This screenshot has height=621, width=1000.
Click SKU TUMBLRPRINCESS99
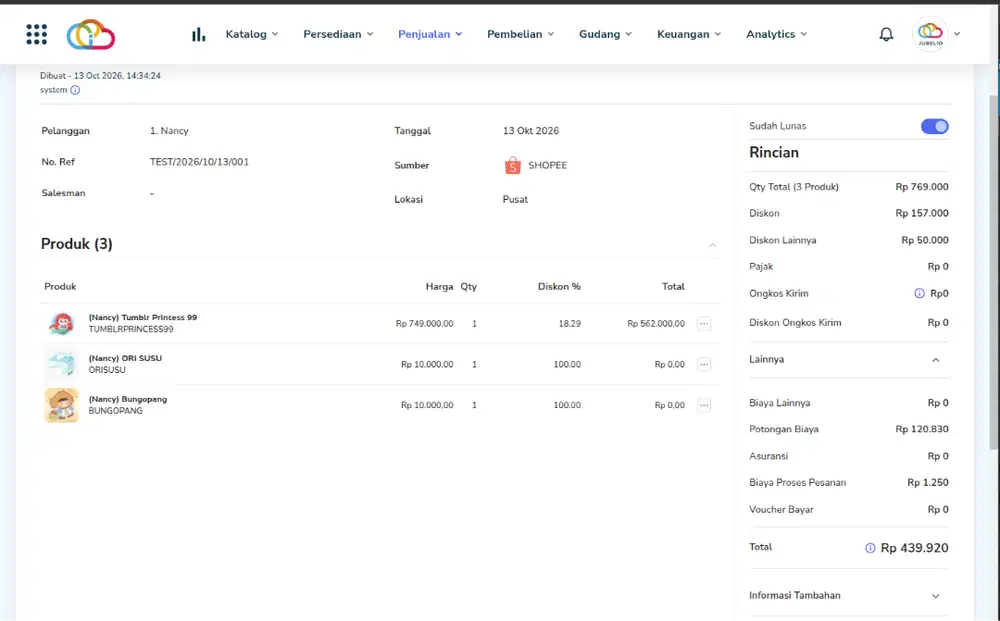[x=131, y=330]
